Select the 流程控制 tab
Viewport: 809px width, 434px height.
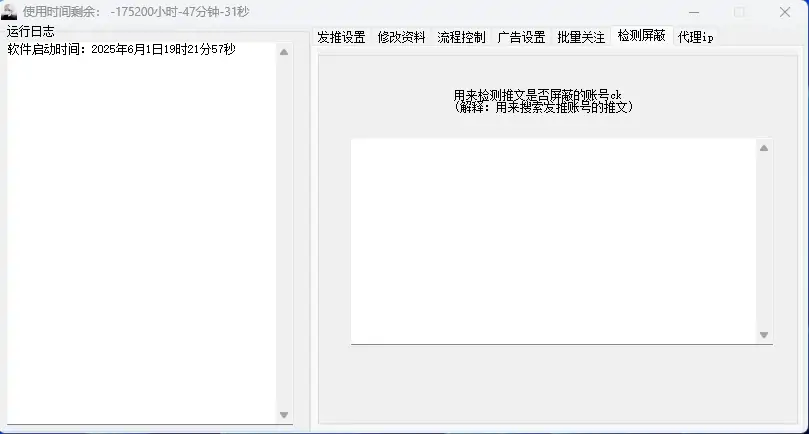461,37
